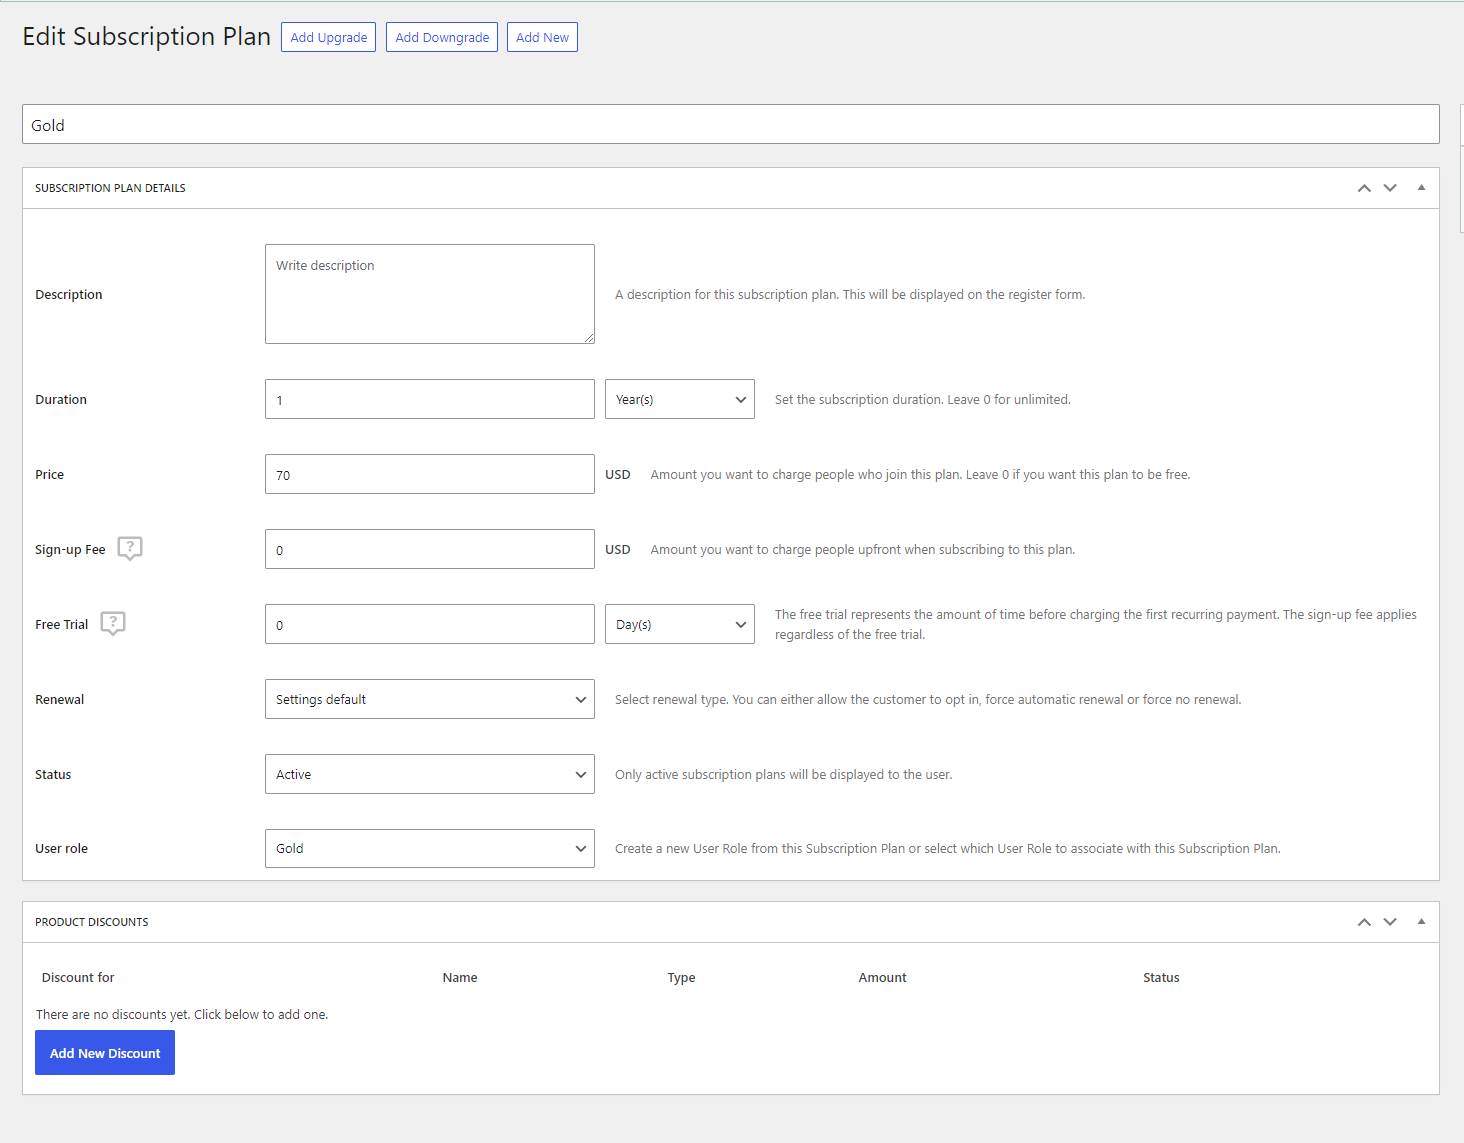The width and height of the screenshot is (1464, 1143).
Task: Click the Price input field
Action: coord(429,474)
